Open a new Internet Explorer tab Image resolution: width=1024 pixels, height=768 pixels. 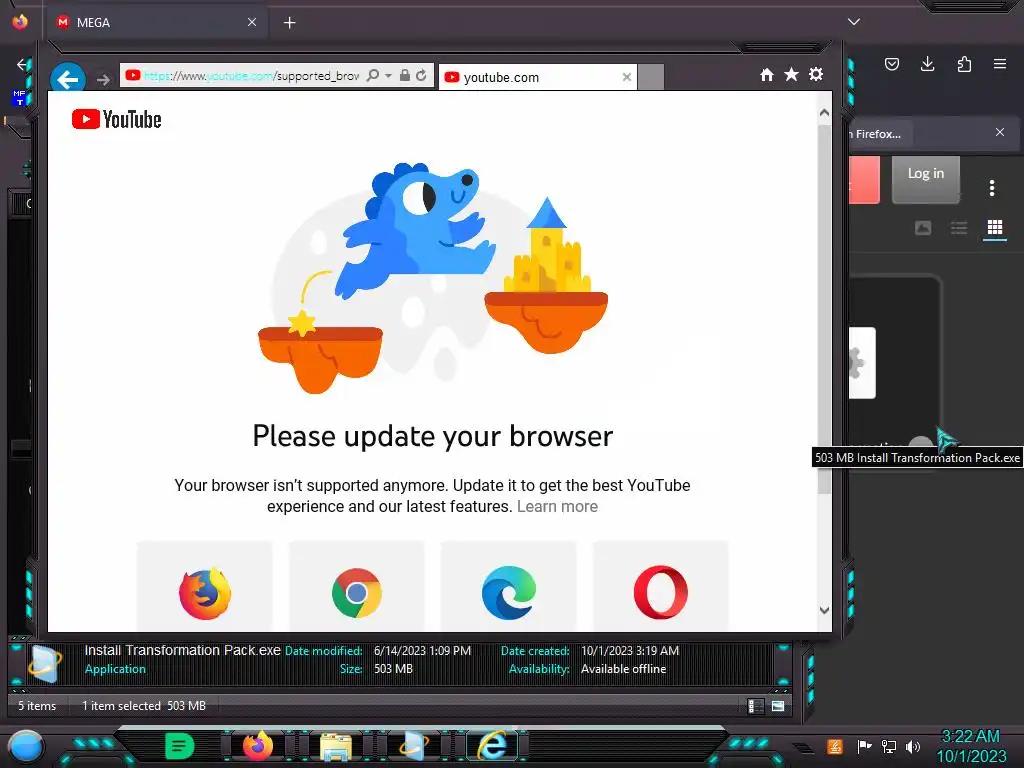pos(650,77)
